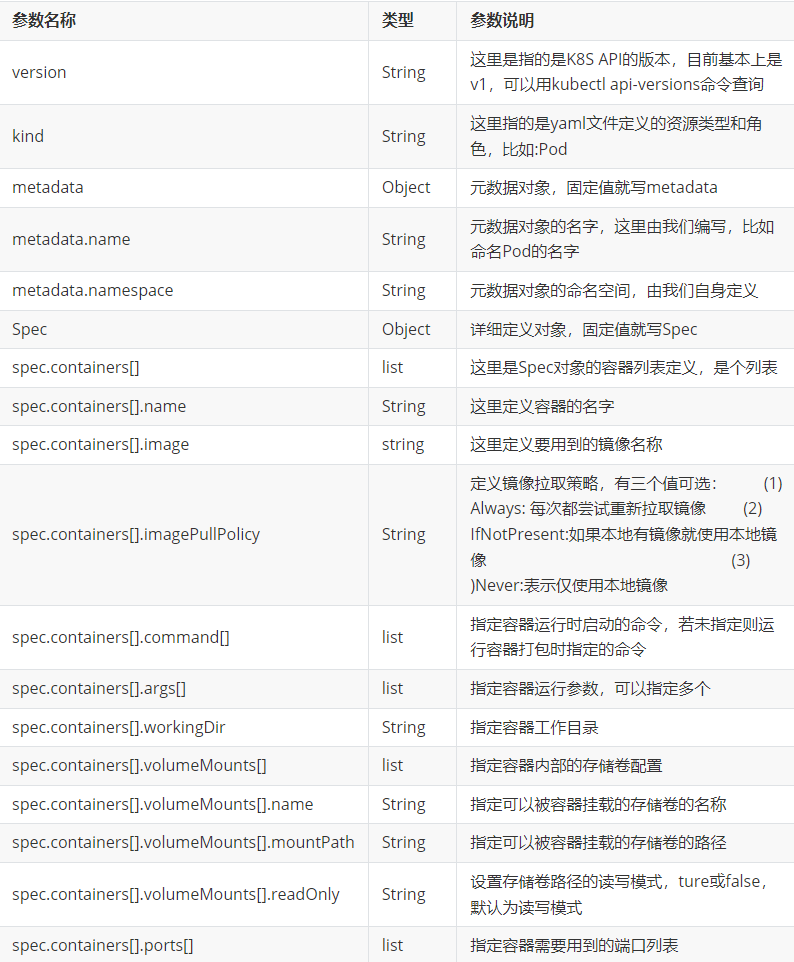The width and height of the screenshot is (794, 962).
Task: Click text 指定容器运行参数，可以指定多个
Action: click(590, 688)
